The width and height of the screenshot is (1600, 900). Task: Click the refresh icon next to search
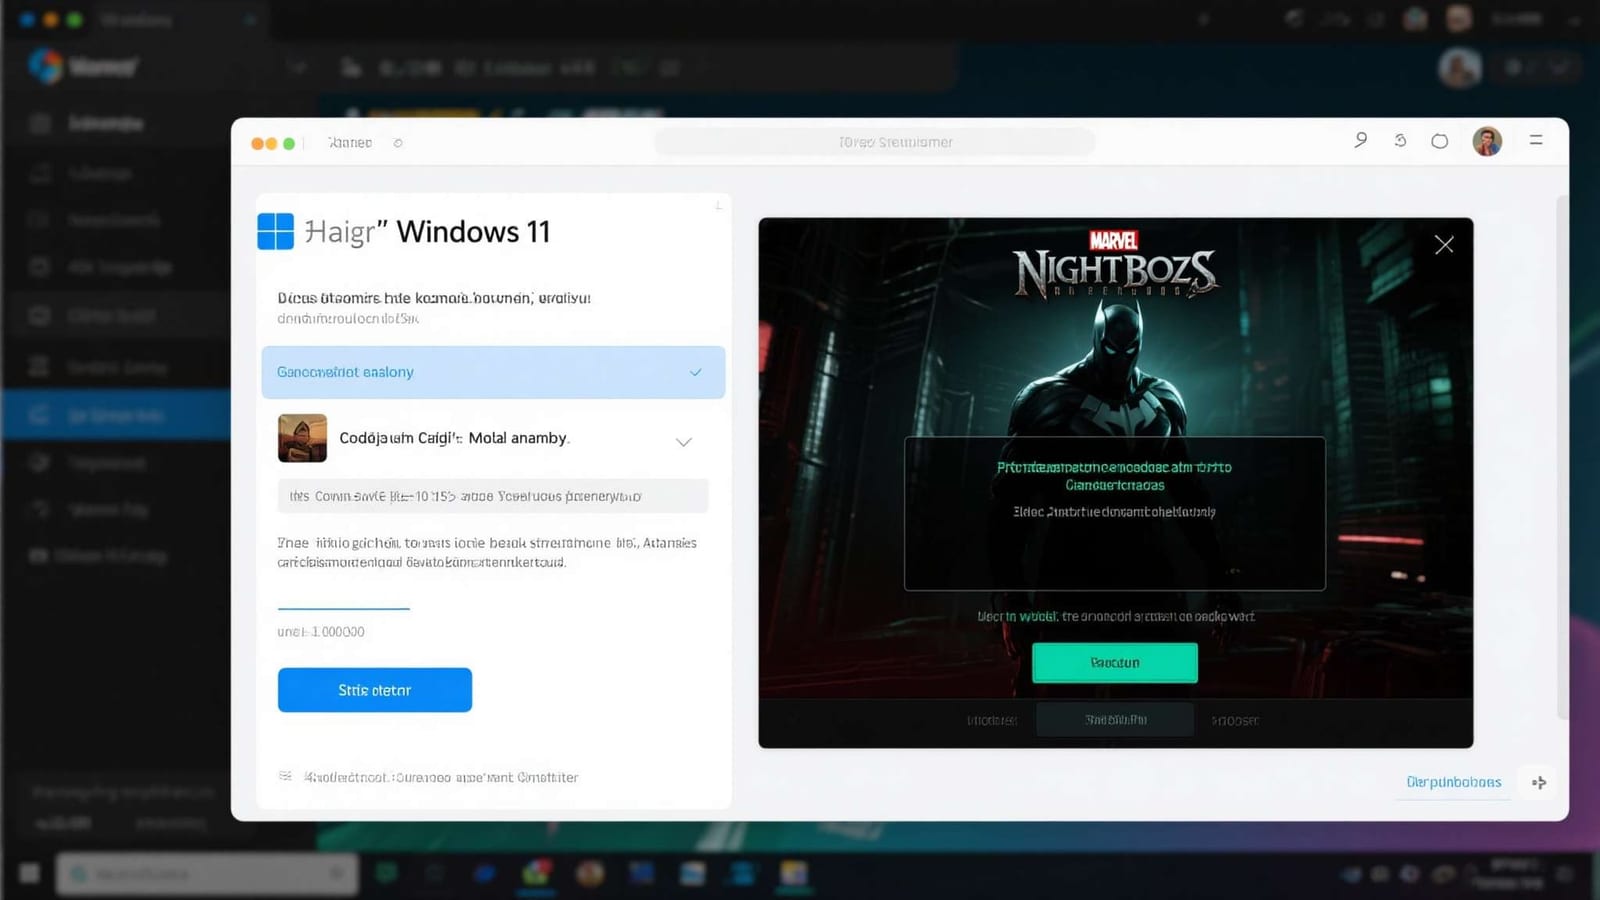point(1400,141)
